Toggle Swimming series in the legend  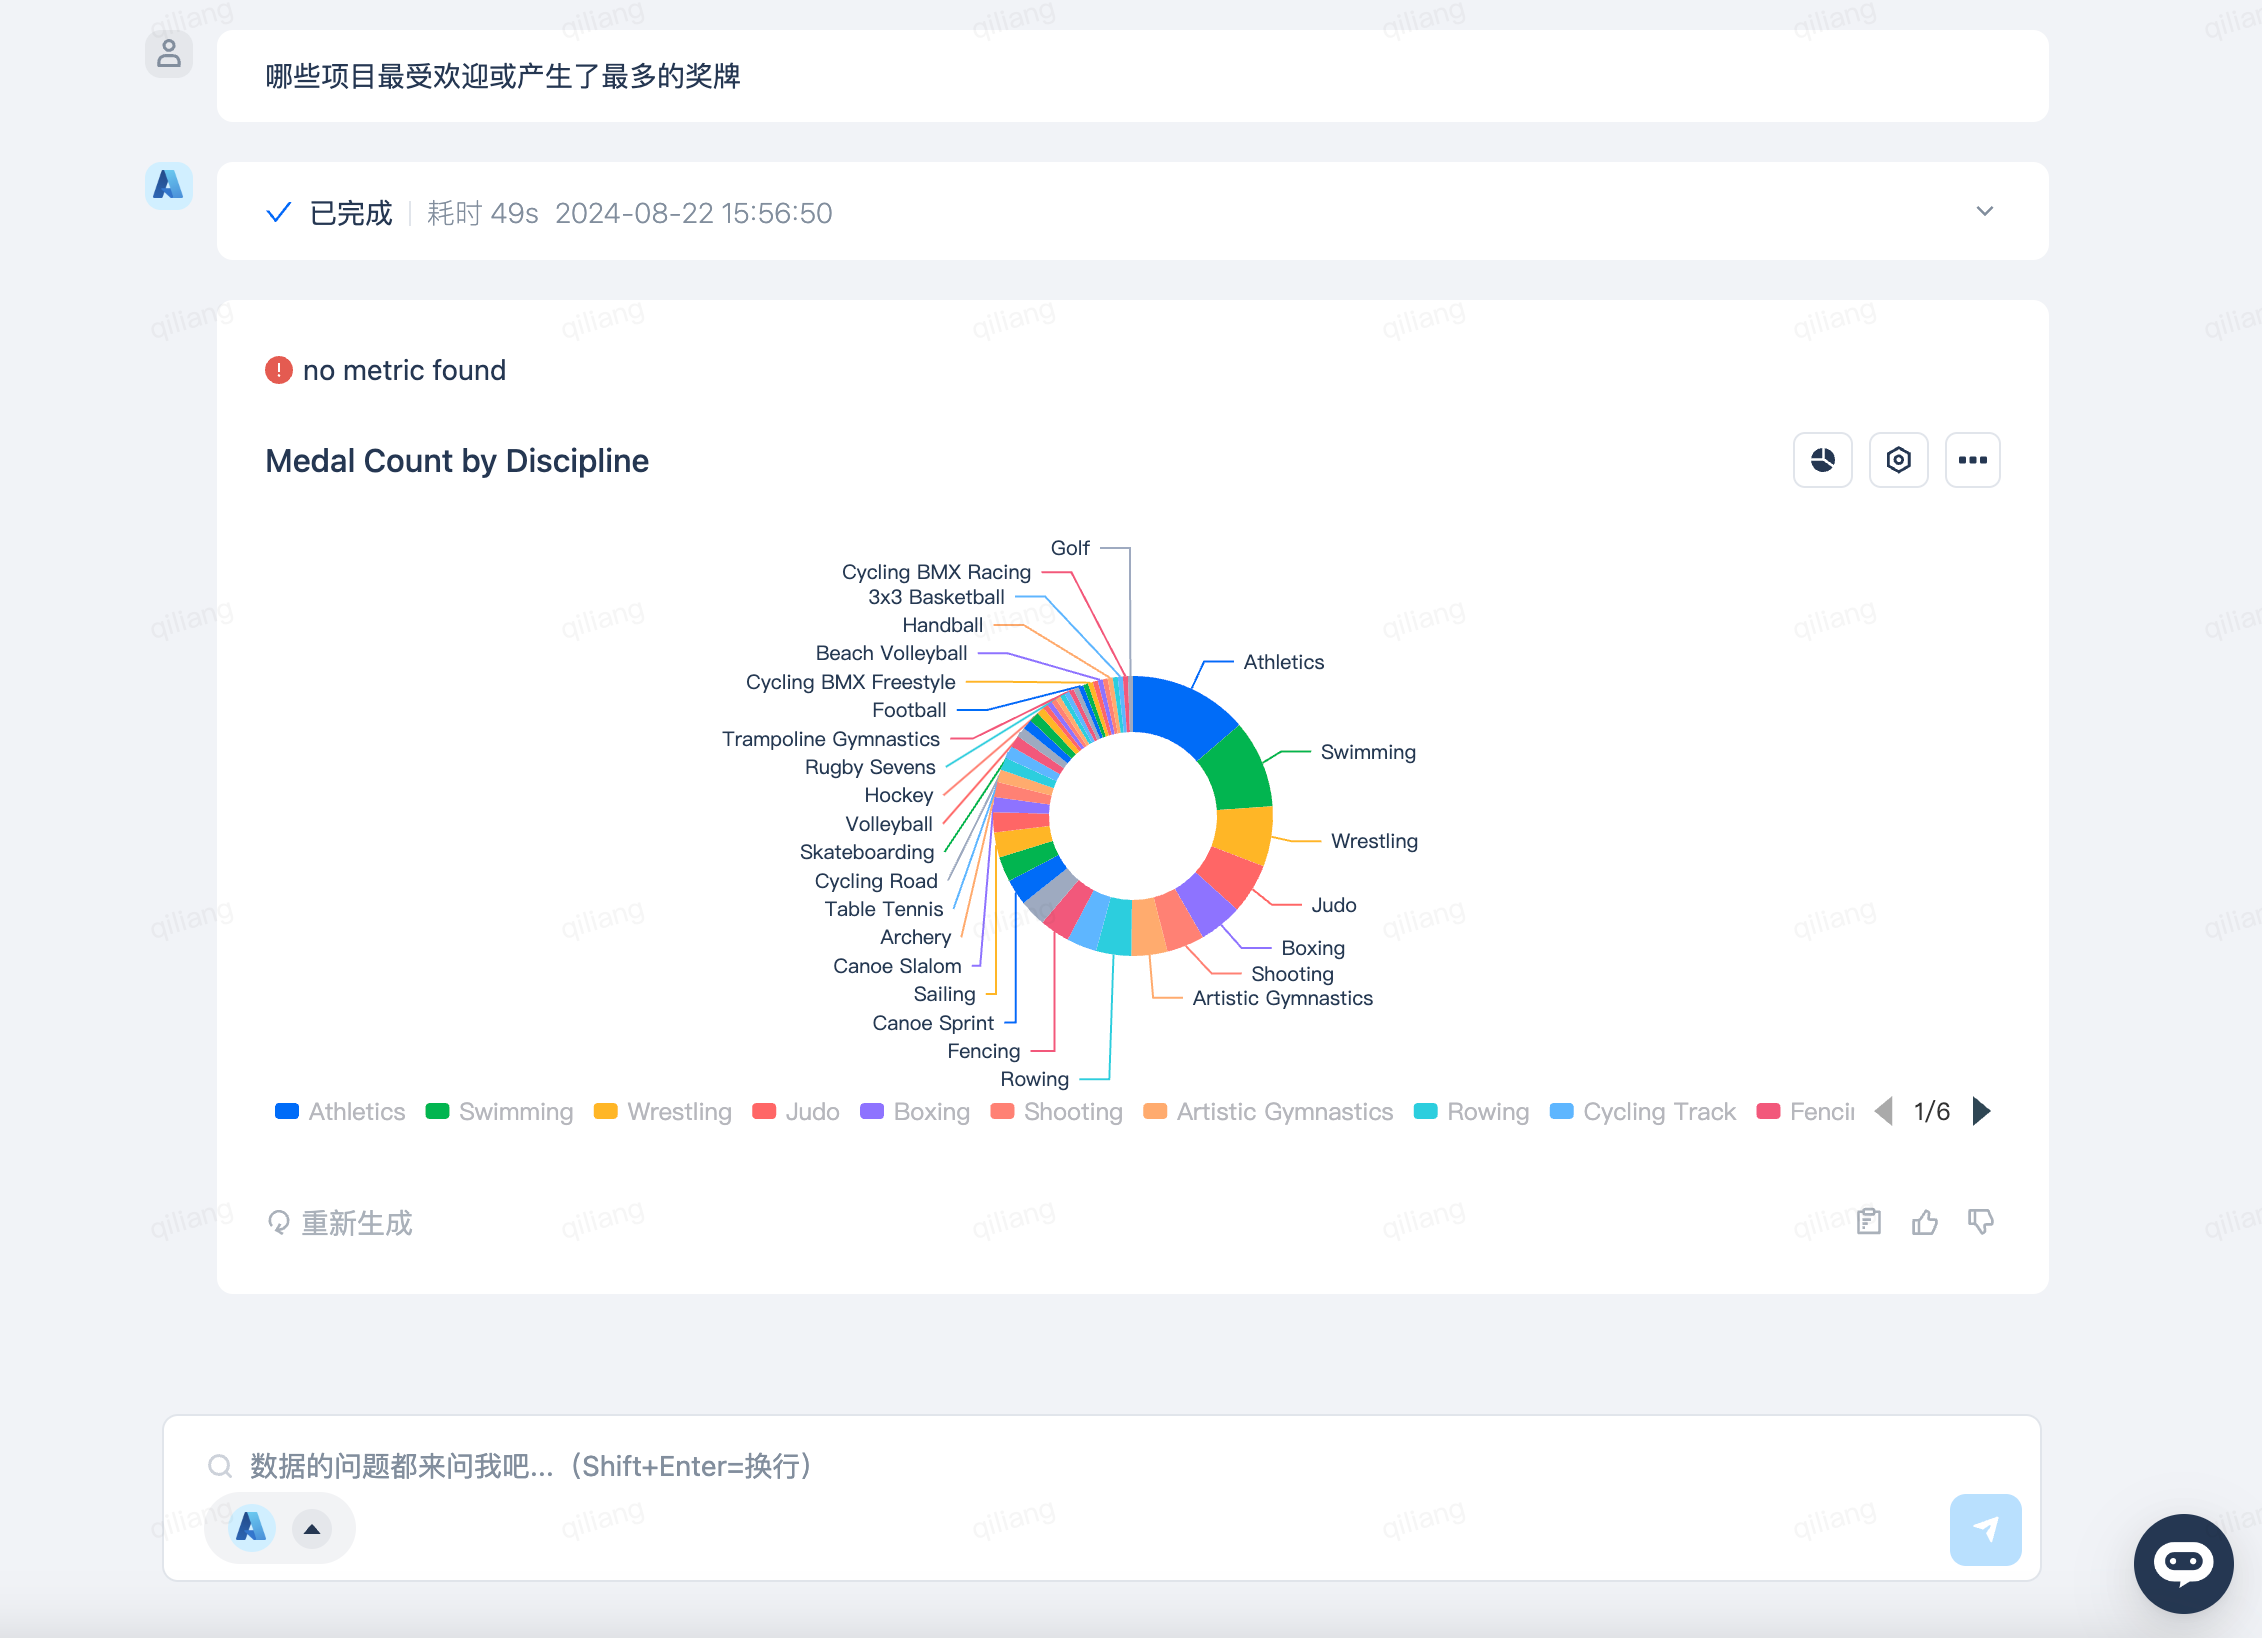499,1112
